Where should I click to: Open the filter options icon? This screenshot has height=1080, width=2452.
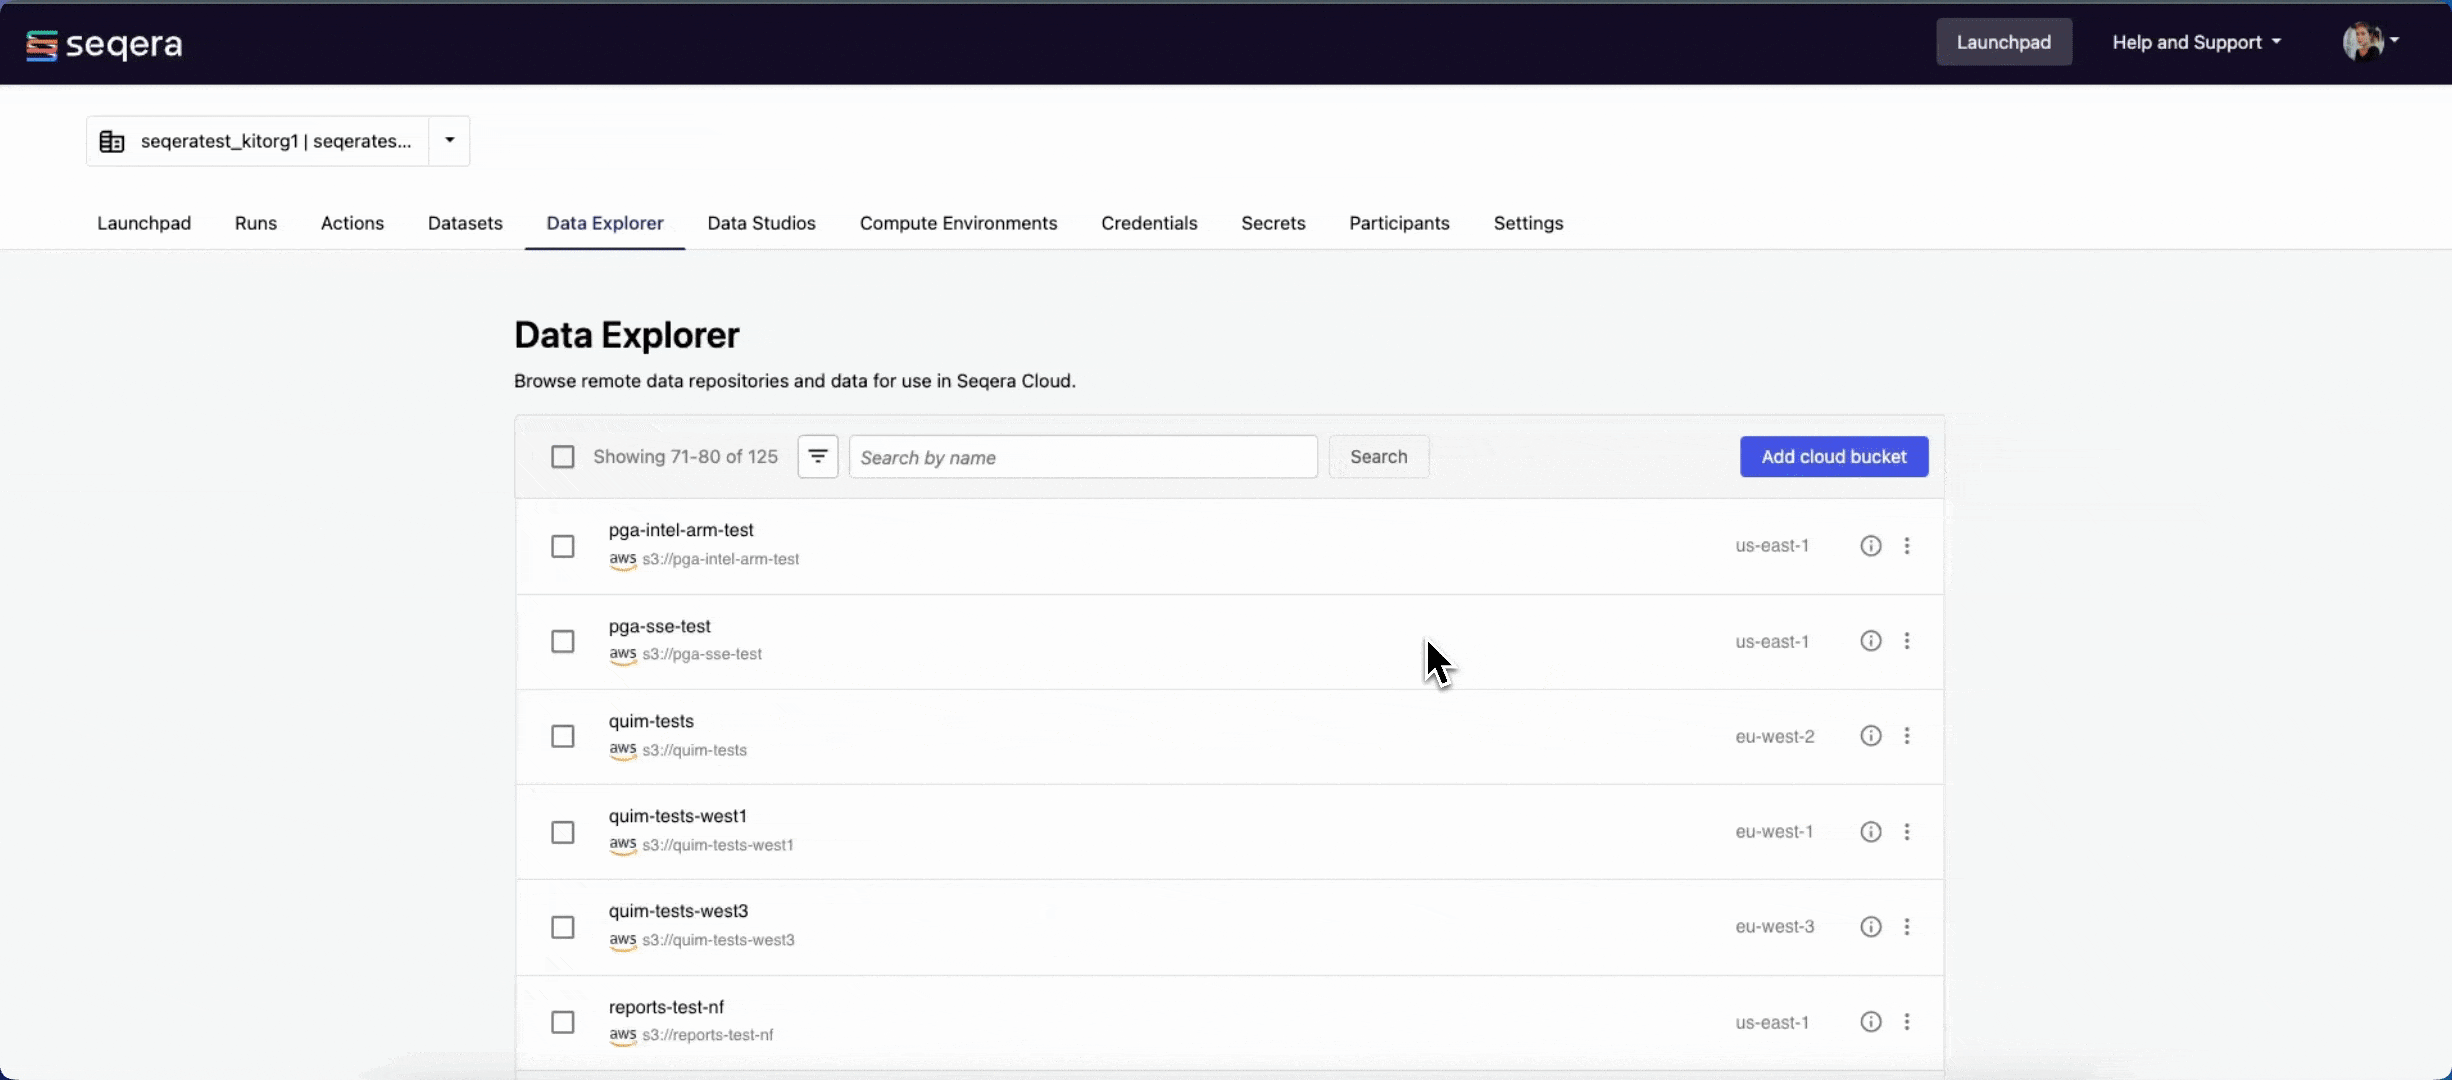(817, 457)
